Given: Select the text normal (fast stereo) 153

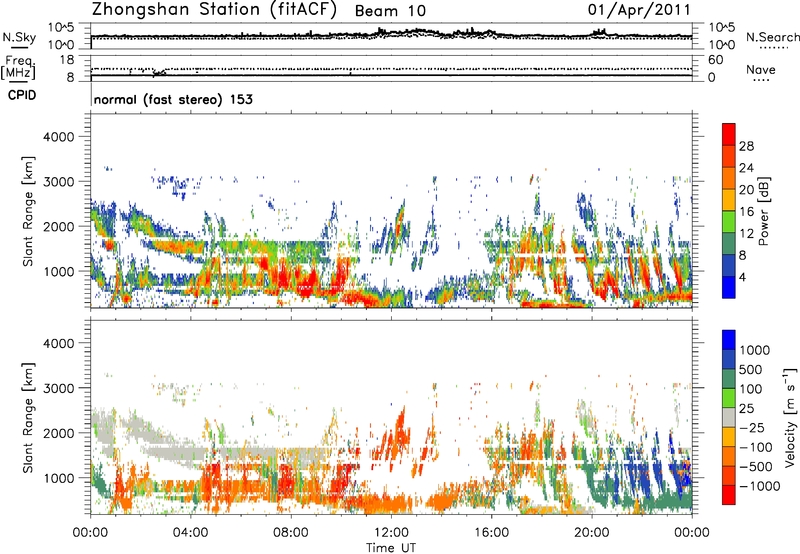Looking at the screenshot, I should point(173,99).
